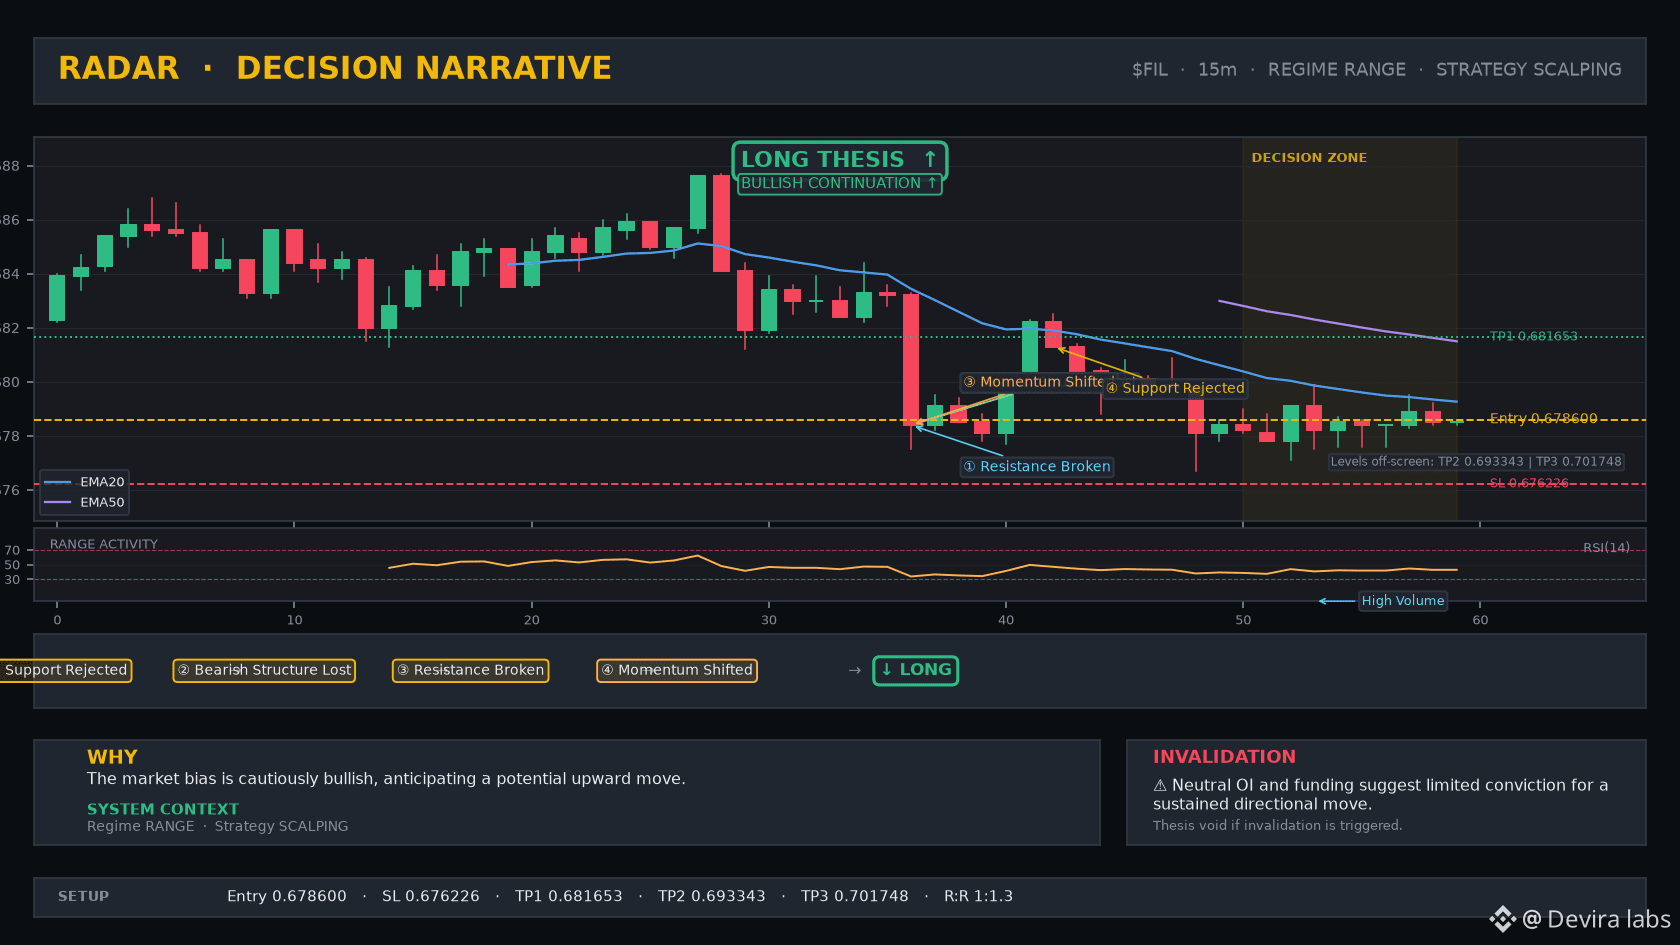Click Thesis void if invalidation is triggered
The image size is (1680, 945).
point(1277,825)
